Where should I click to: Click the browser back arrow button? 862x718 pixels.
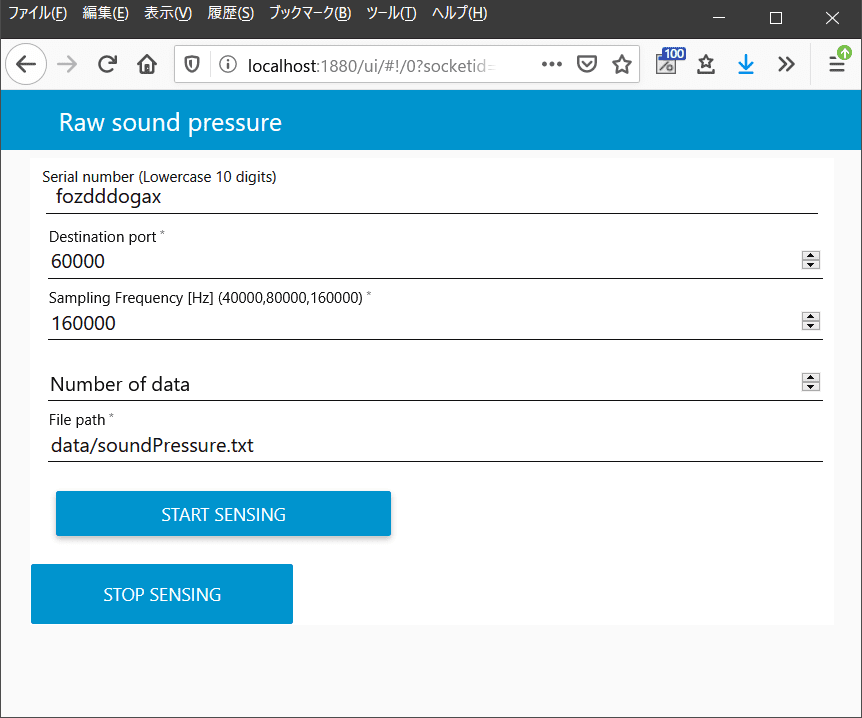[x=26, y=65]
